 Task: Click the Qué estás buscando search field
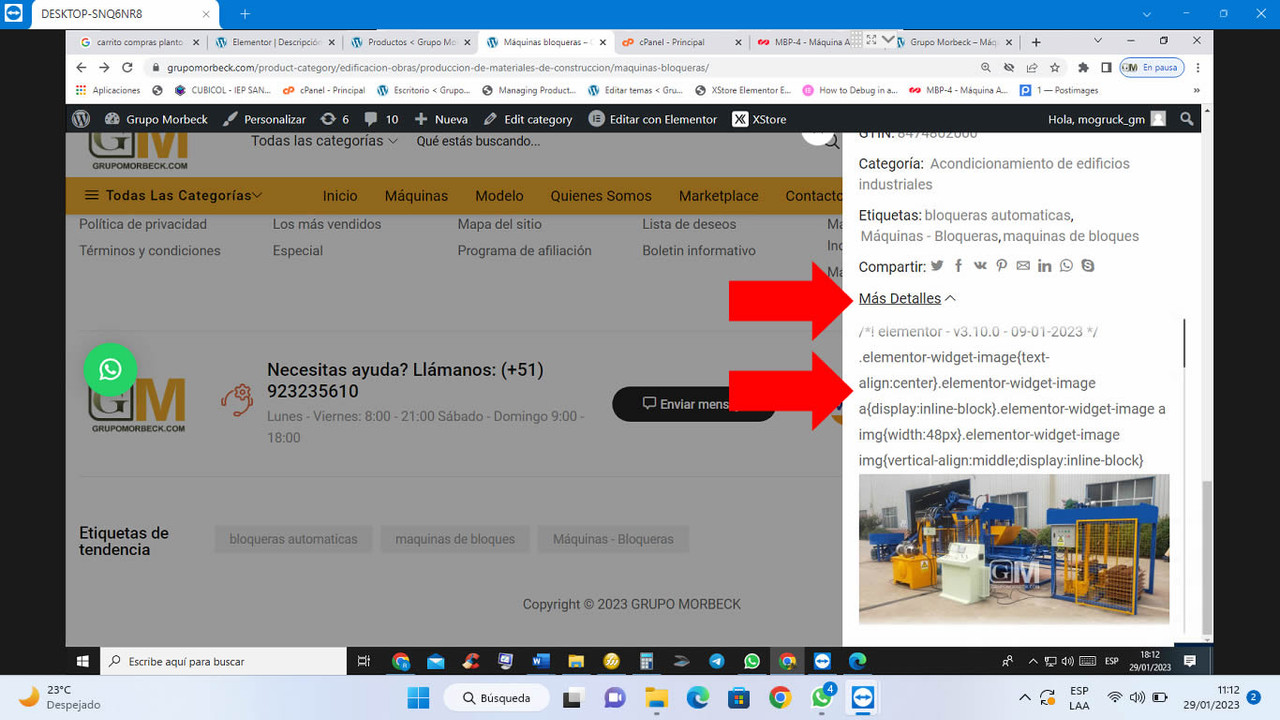pyautogui.click(x=478, y=141)
